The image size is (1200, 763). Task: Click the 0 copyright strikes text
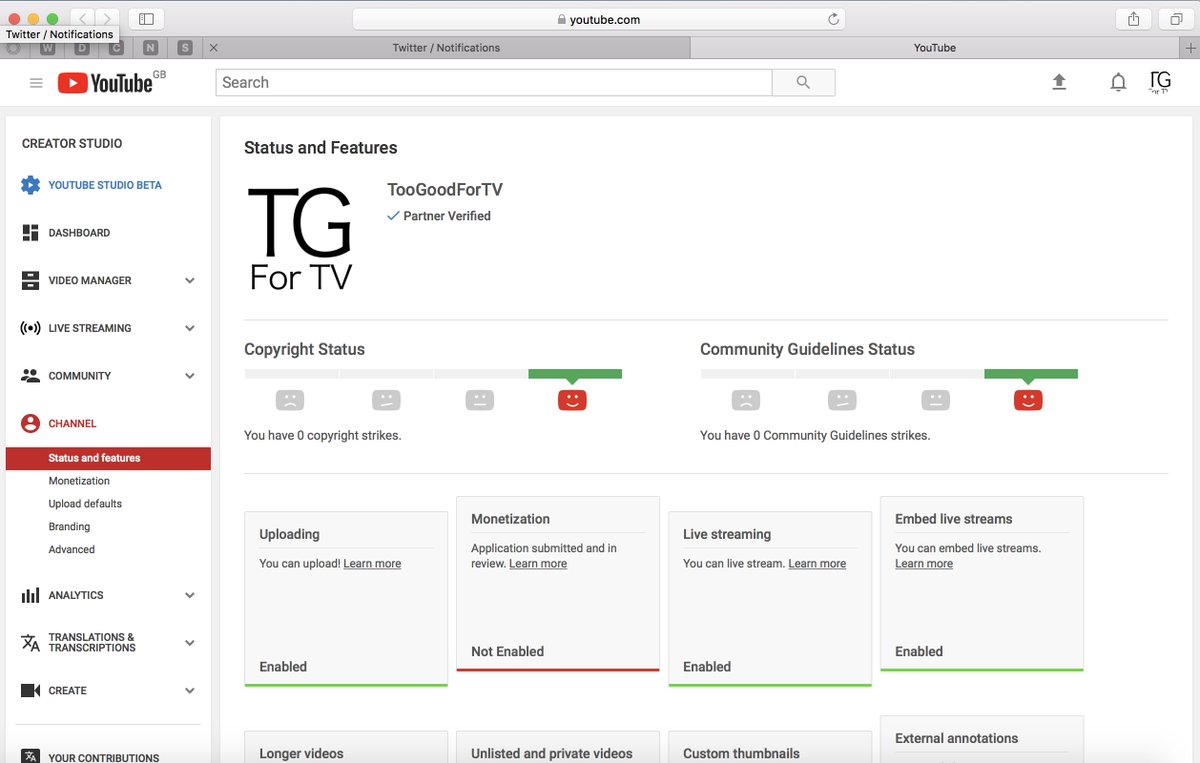click(x=323, y=436)
